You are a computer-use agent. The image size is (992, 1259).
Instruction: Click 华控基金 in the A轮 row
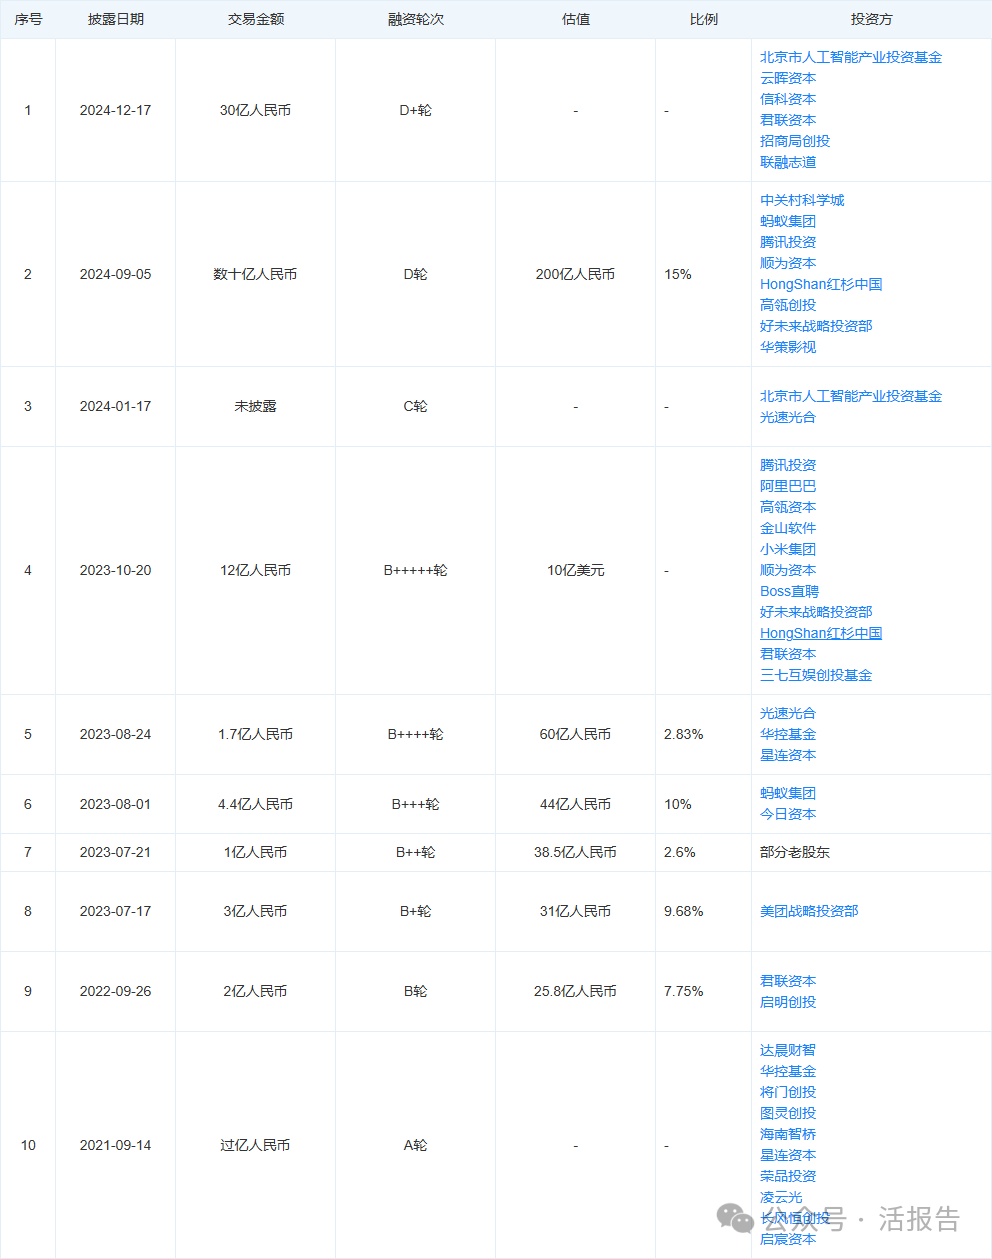[x=788, y=1071]
